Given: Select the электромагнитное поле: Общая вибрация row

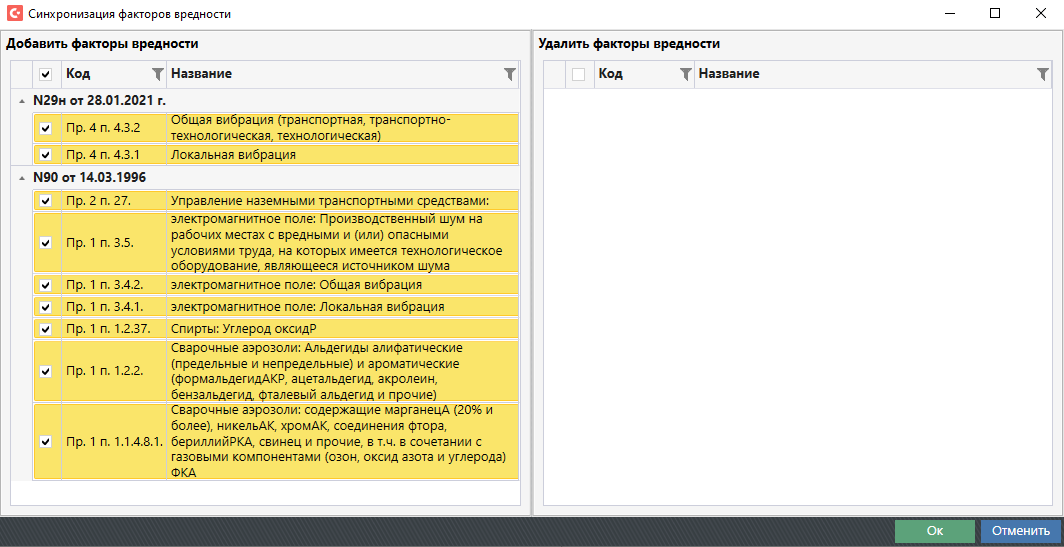Looking at the screenshot, I should pos(300,285).
